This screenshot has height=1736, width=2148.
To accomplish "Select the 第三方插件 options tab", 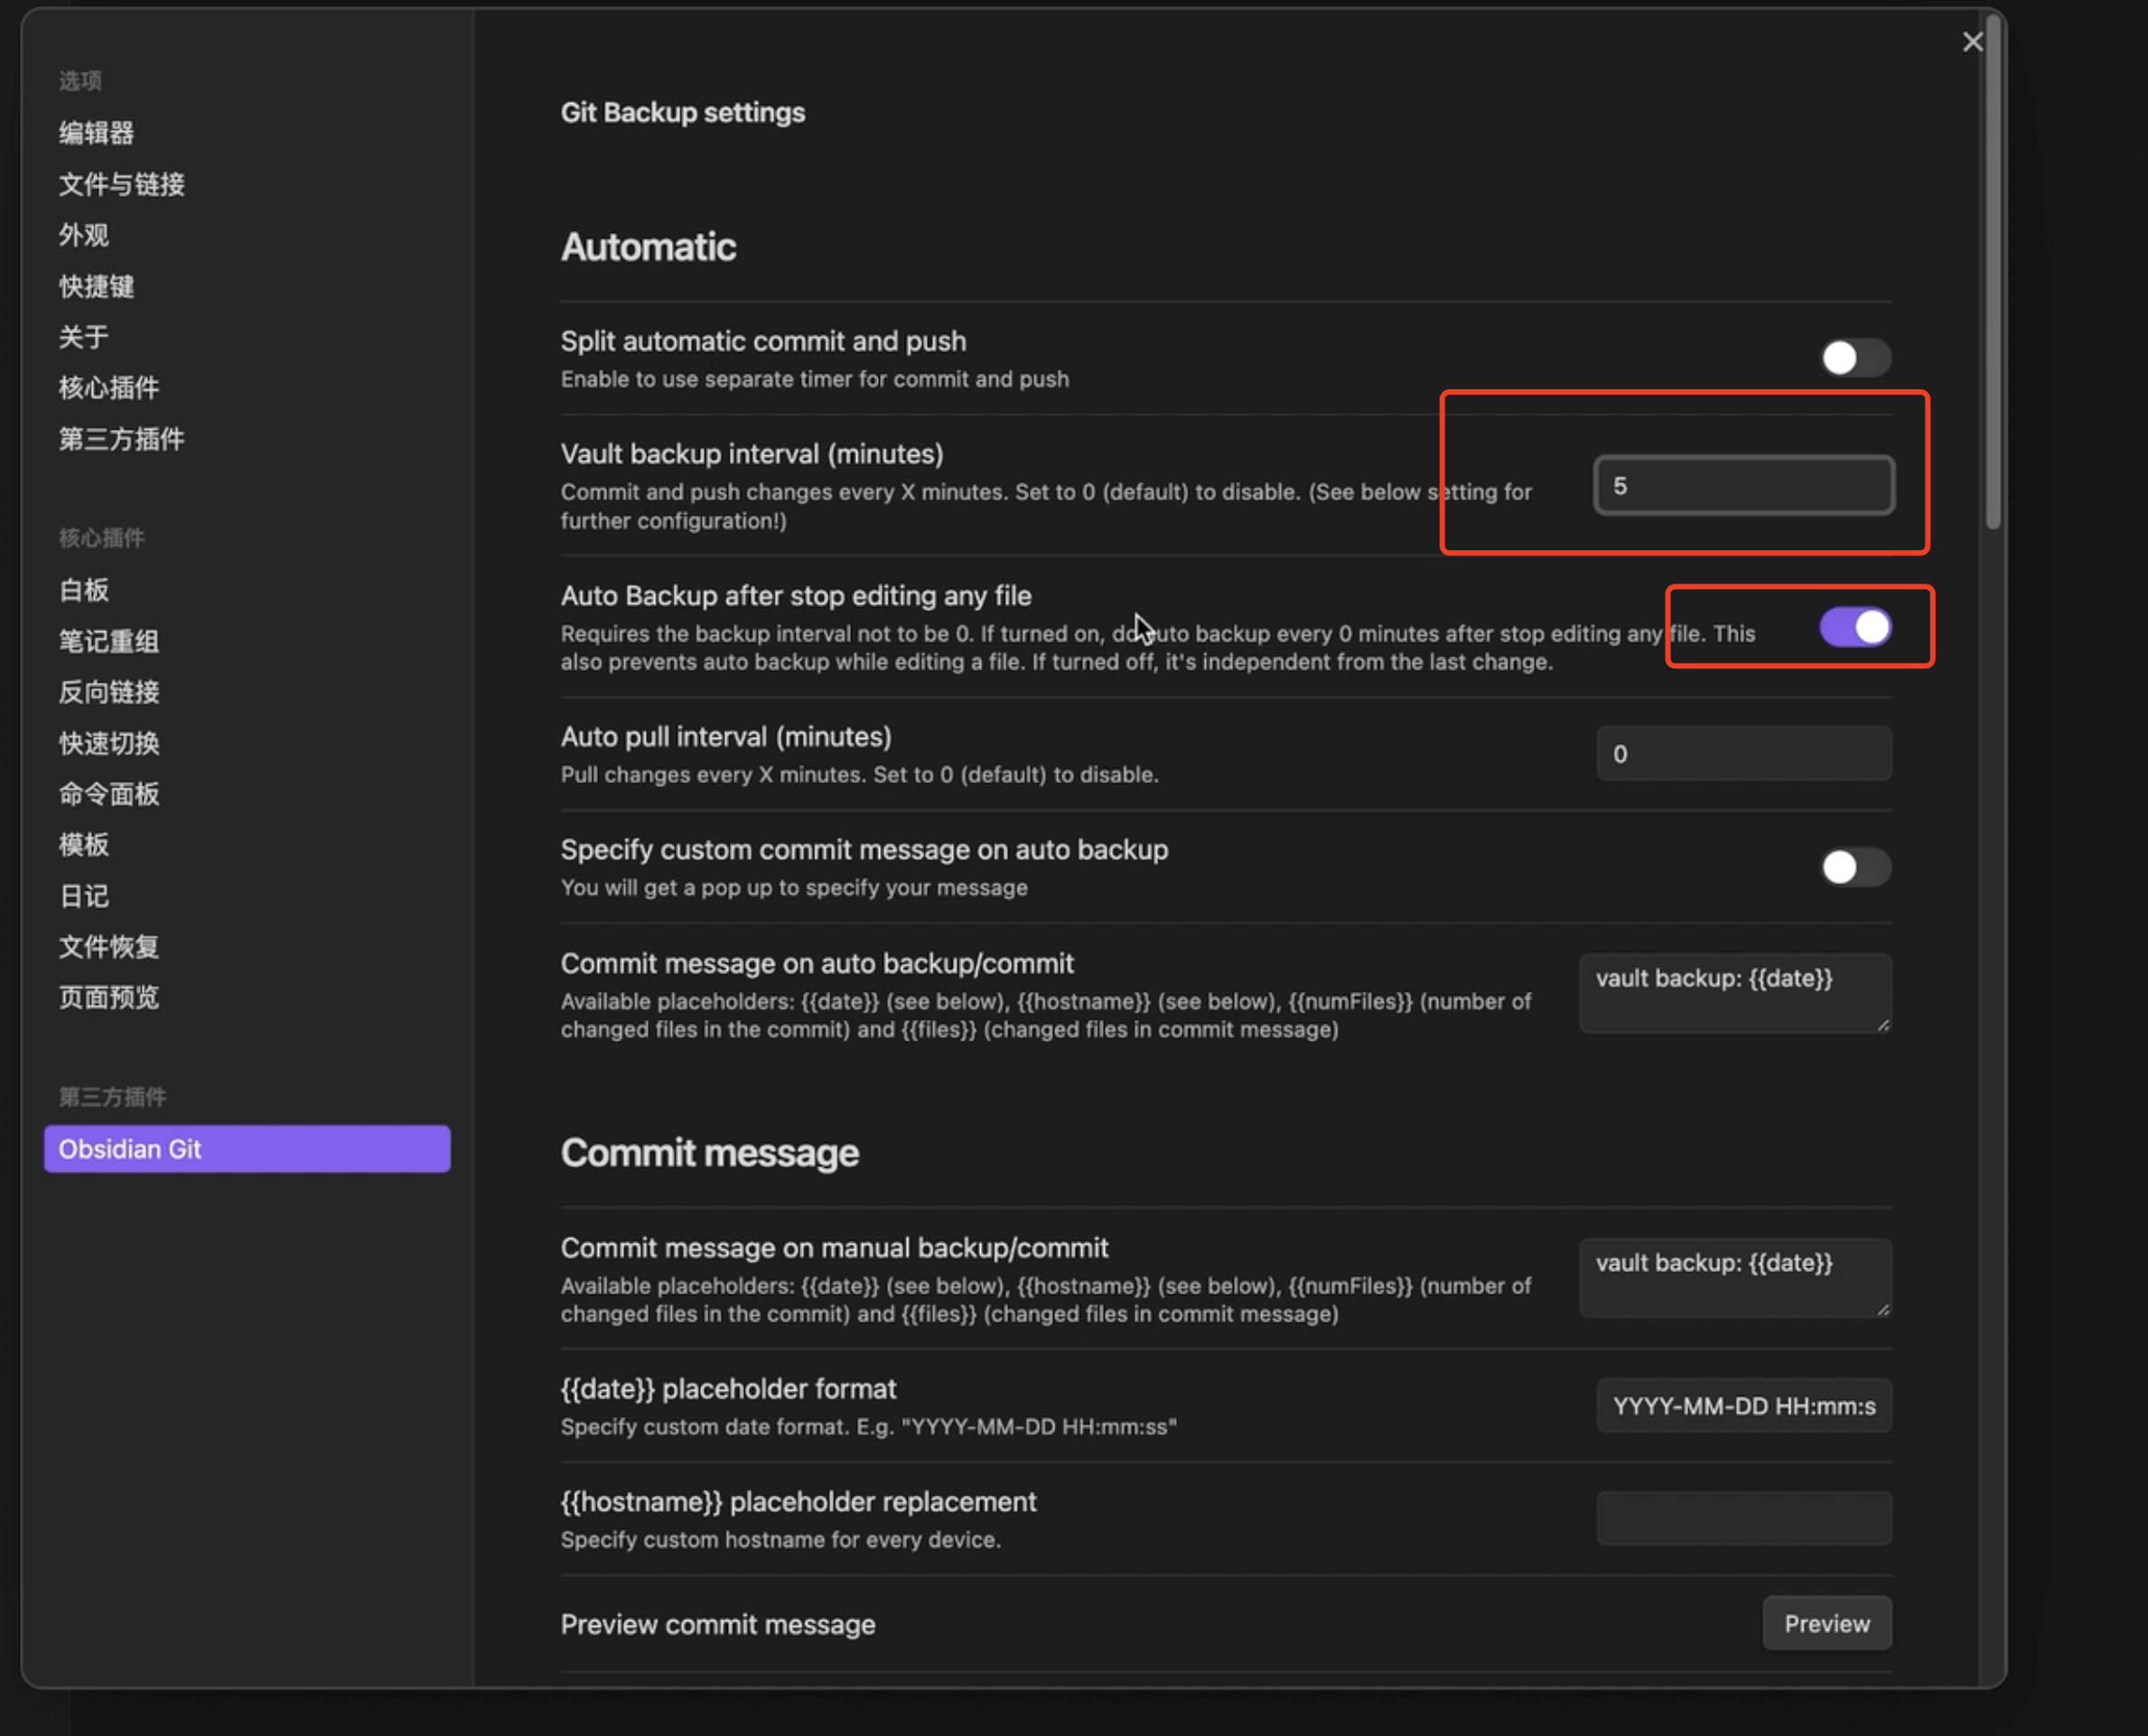I will 121,439.
